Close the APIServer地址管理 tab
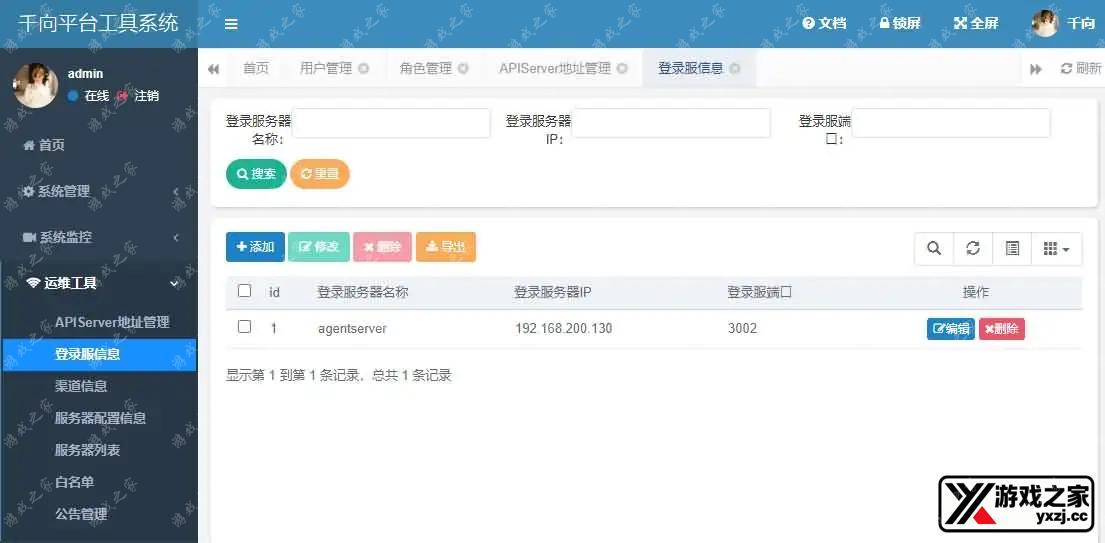Image resolution: width=1105 pixels, height=543 pixels. pyautogui.click(x=622, y=69)
